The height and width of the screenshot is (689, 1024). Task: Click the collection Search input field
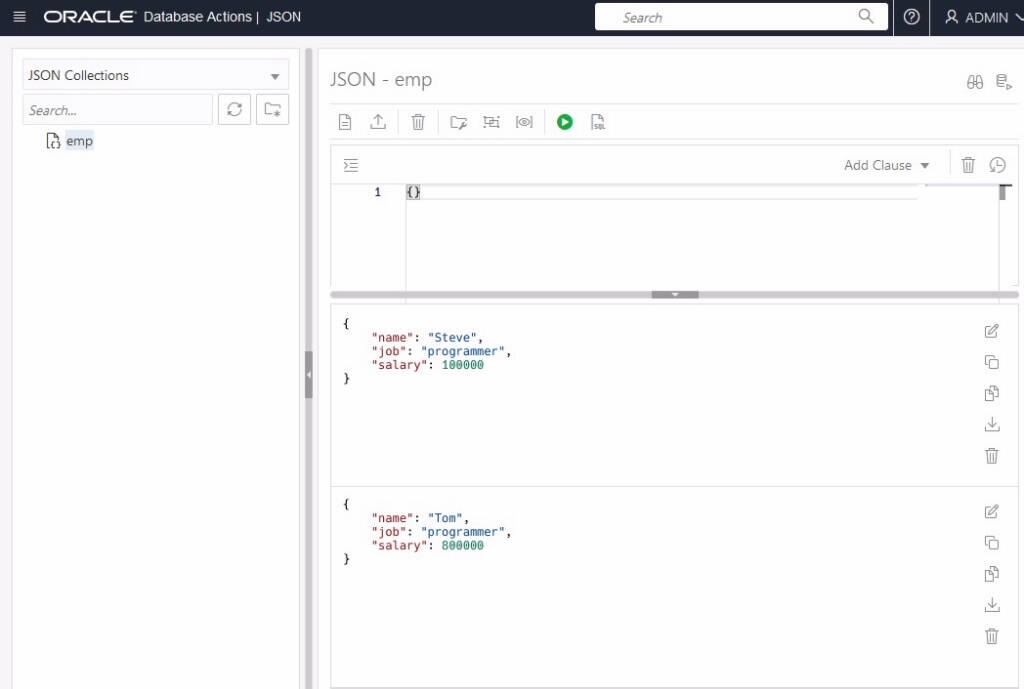(x=115, y=109)
